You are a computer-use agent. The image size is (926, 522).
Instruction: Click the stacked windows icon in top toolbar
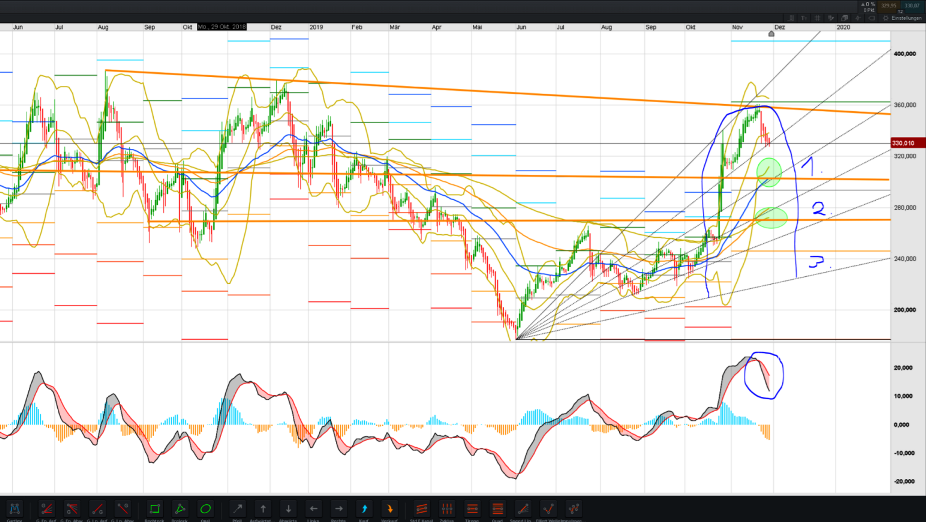point(845,18)
